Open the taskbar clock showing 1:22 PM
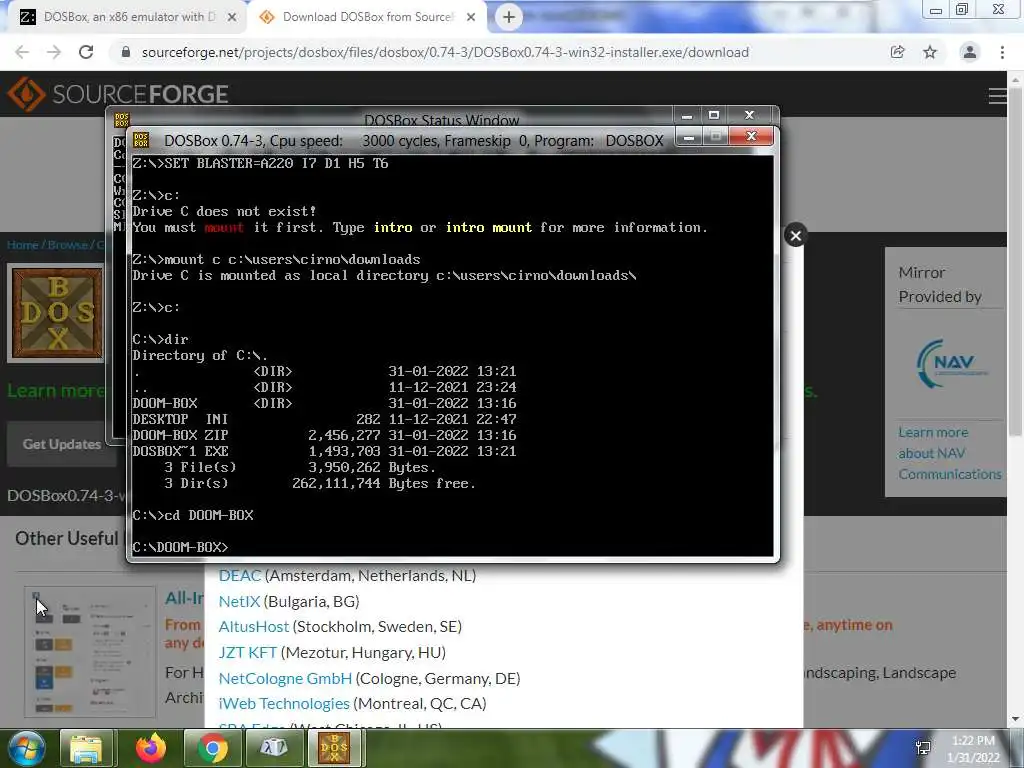This screenshot has height=768, width=1024. [x=974, y=749]
